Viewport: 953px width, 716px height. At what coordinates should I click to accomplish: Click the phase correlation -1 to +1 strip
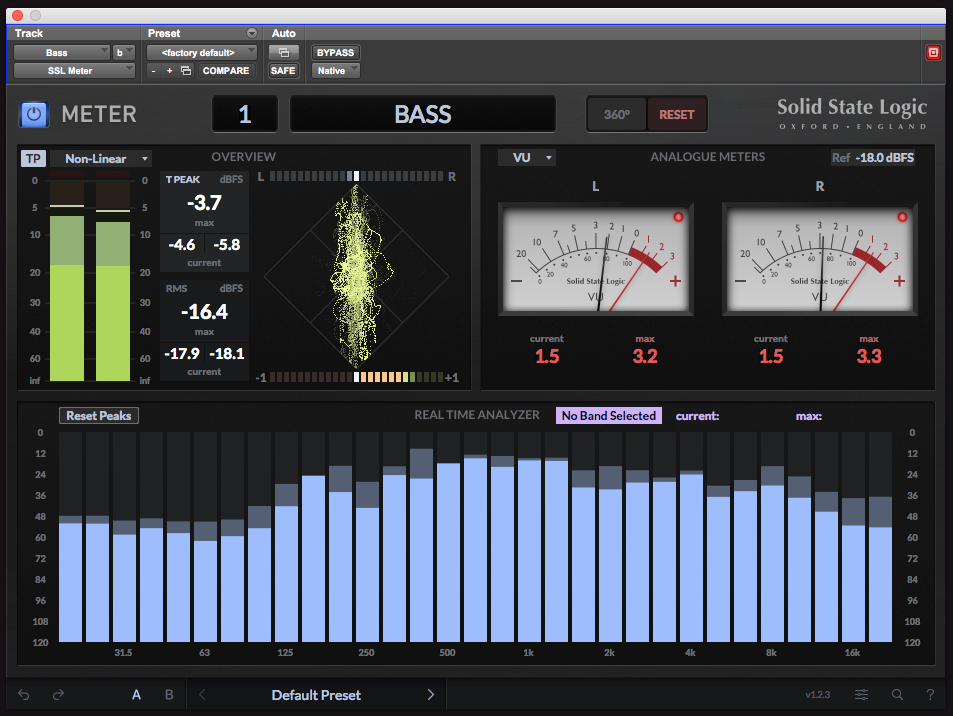tap(356, 377)
